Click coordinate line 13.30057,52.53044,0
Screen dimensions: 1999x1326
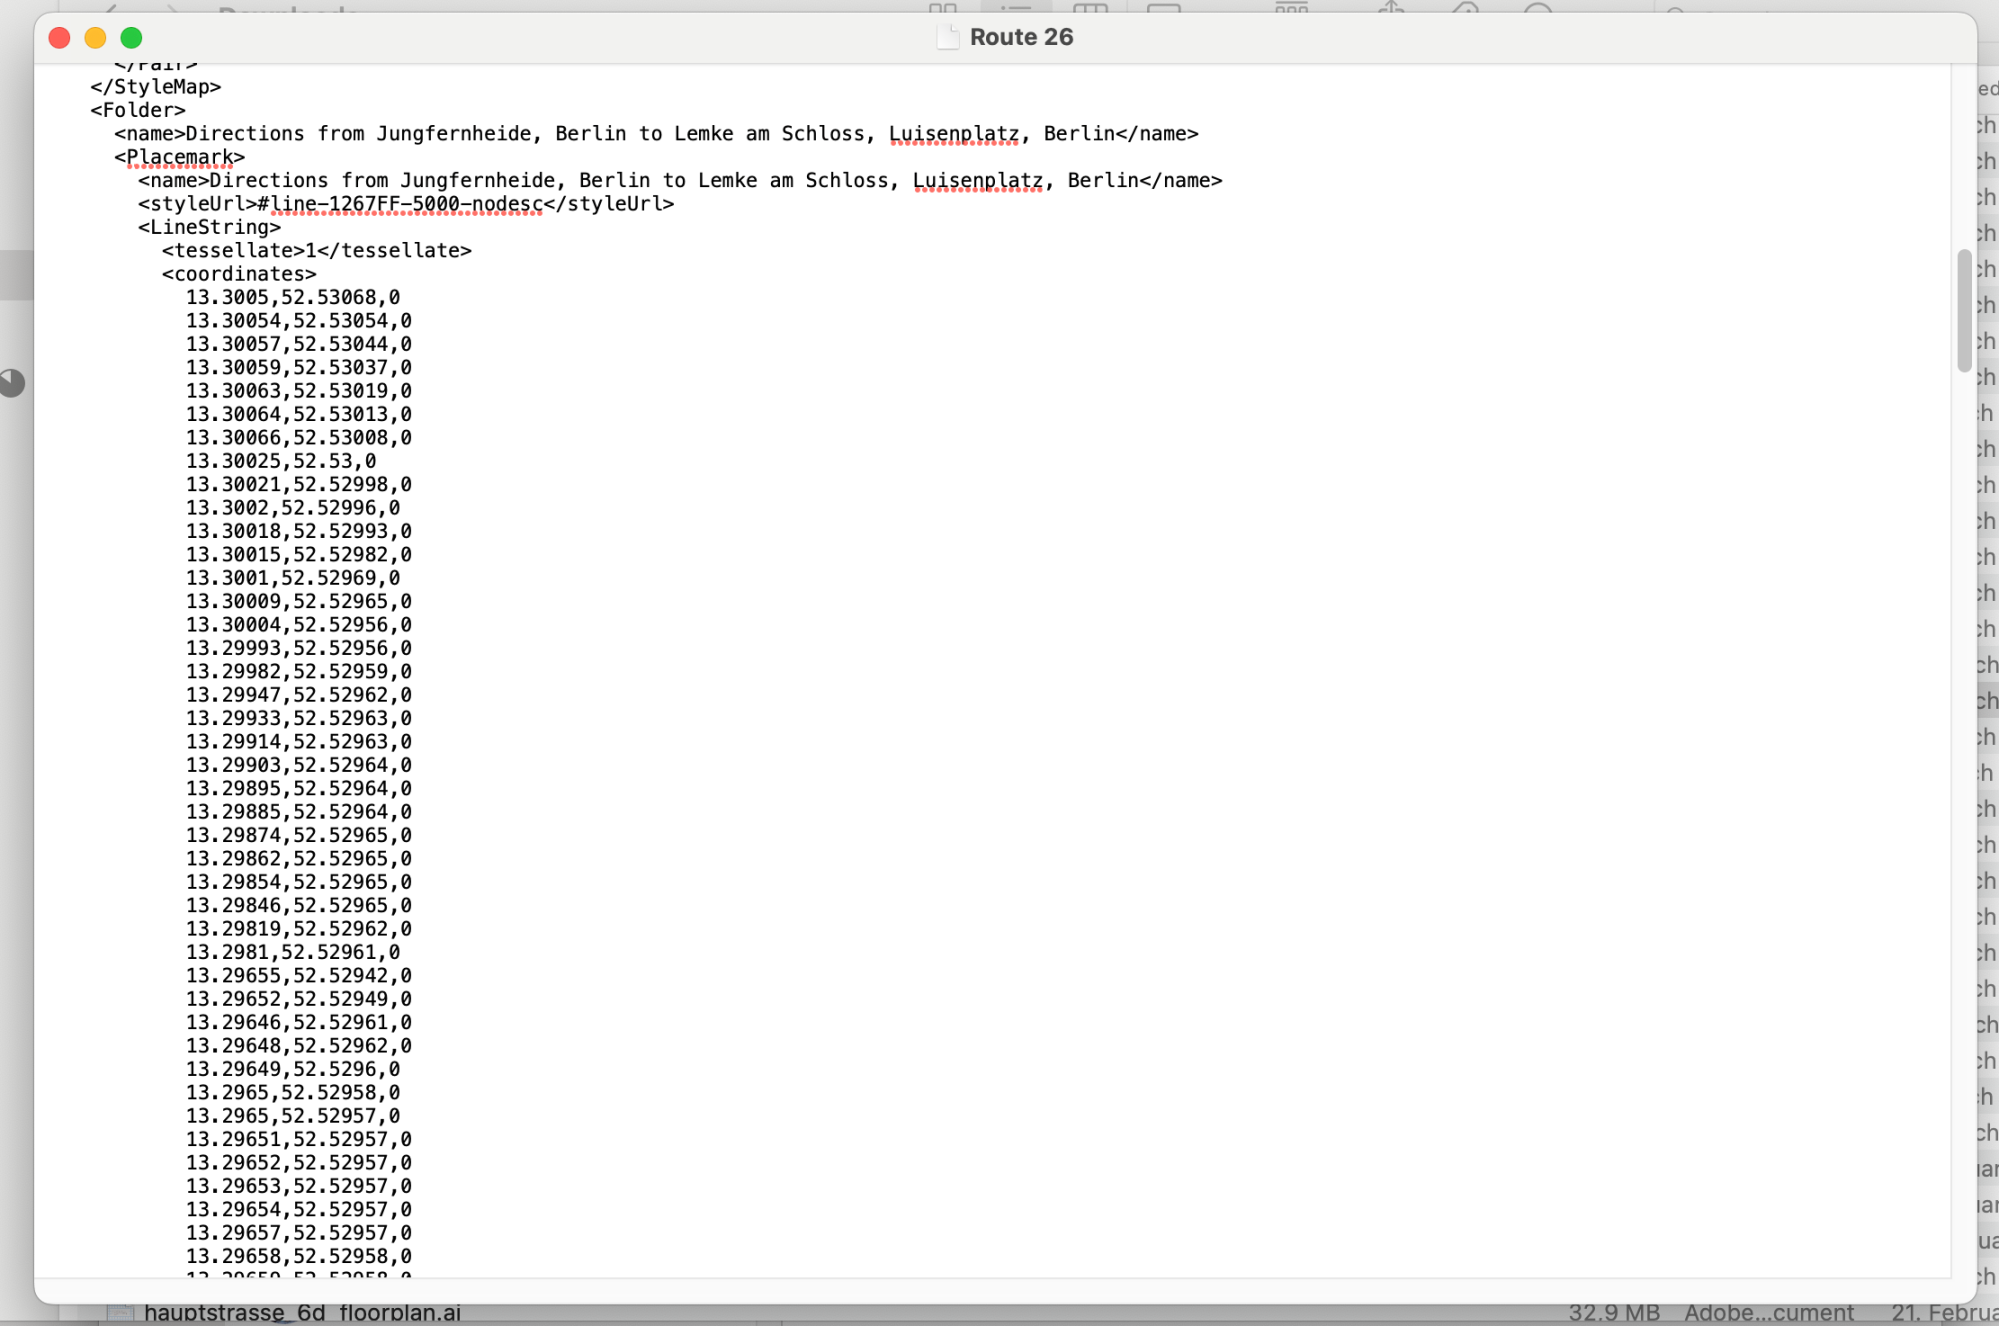[299, 344]
